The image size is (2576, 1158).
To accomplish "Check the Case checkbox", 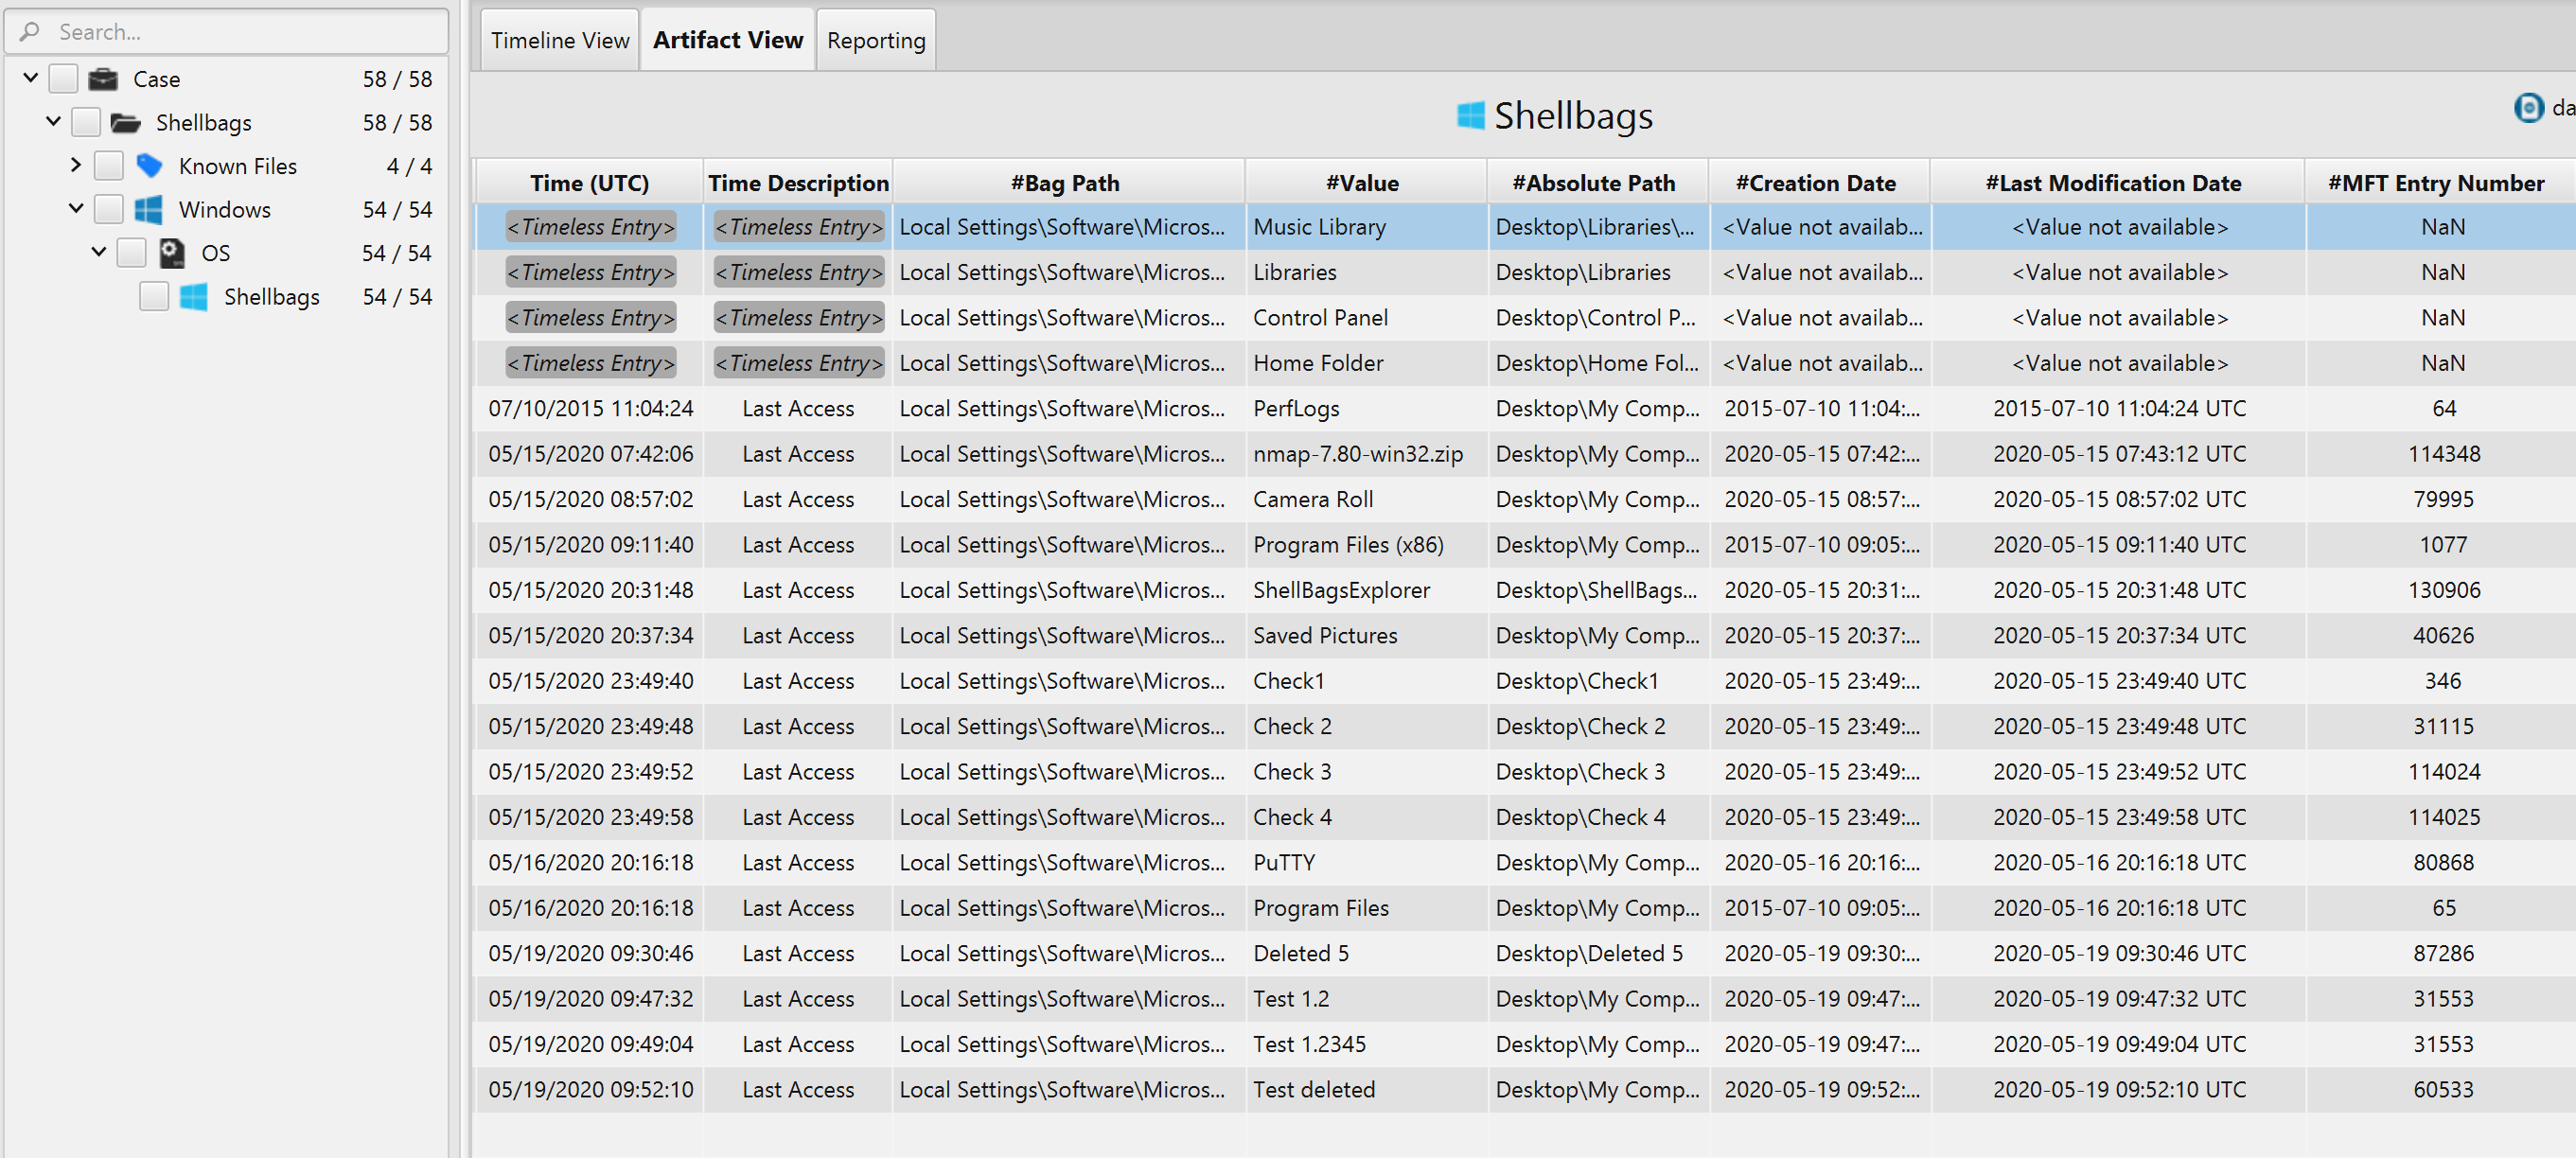I will click(64, 79).
